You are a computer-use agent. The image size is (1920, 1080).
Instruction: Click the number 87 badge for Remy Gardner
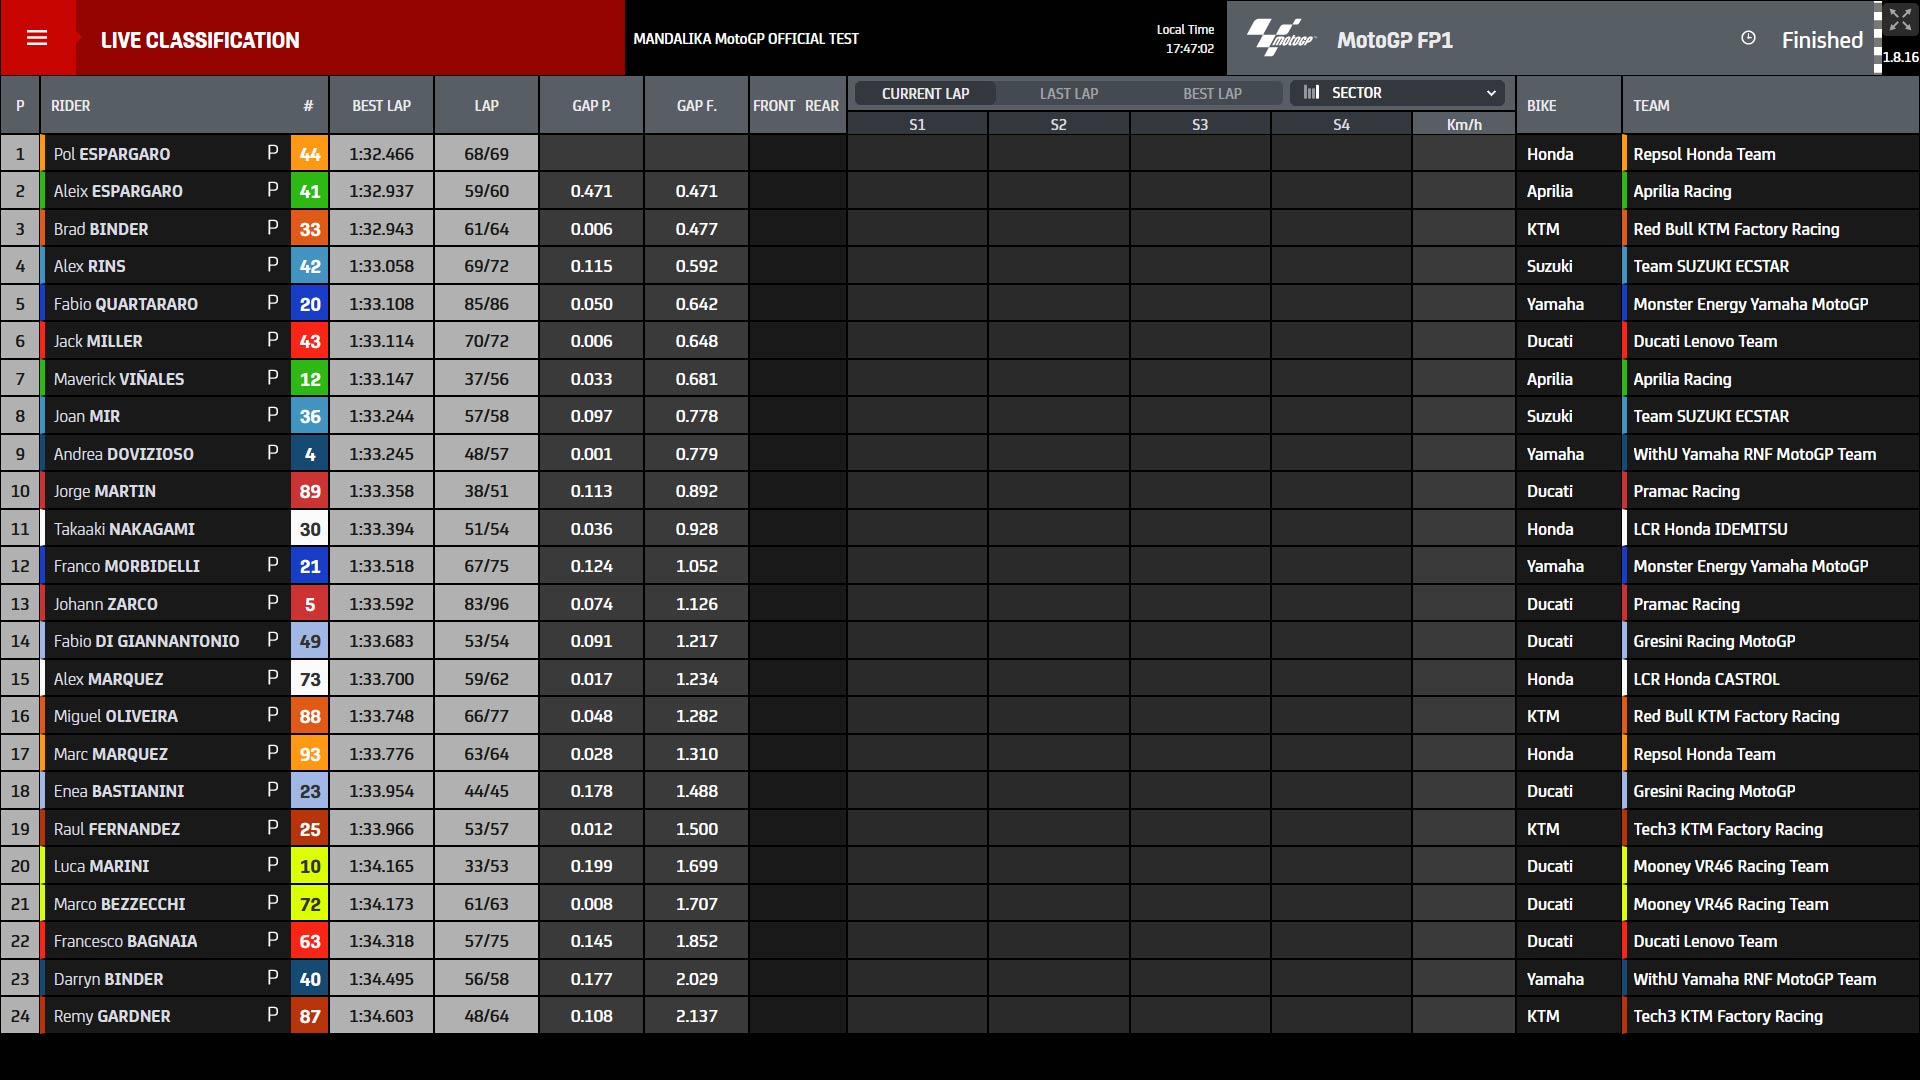tap(310, 1016)
